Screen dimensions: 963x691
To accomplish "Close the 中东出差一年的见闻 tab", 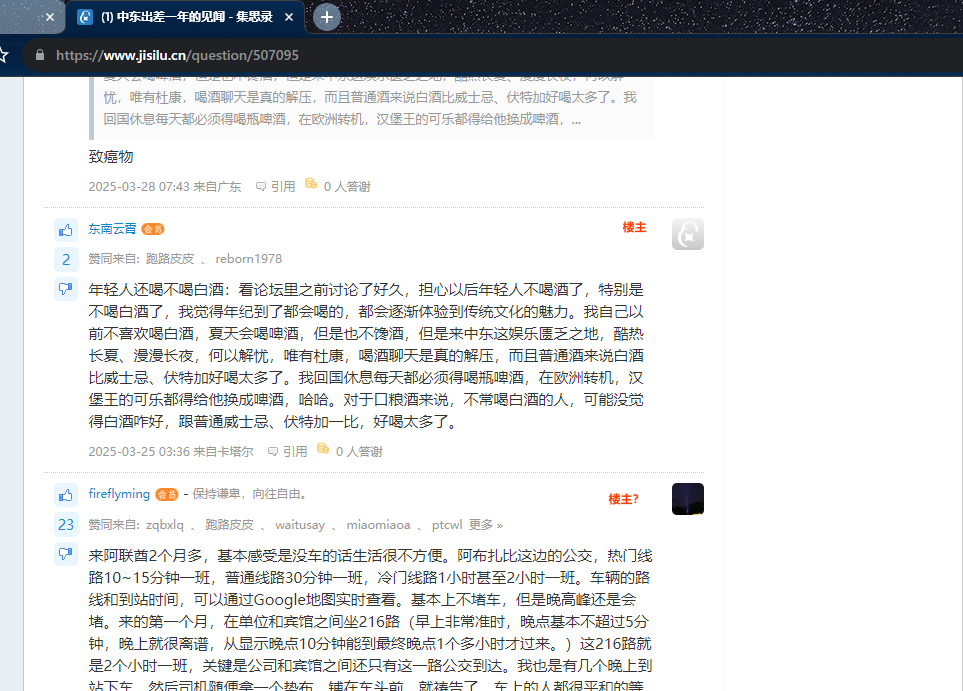I will tap(289, 17).
